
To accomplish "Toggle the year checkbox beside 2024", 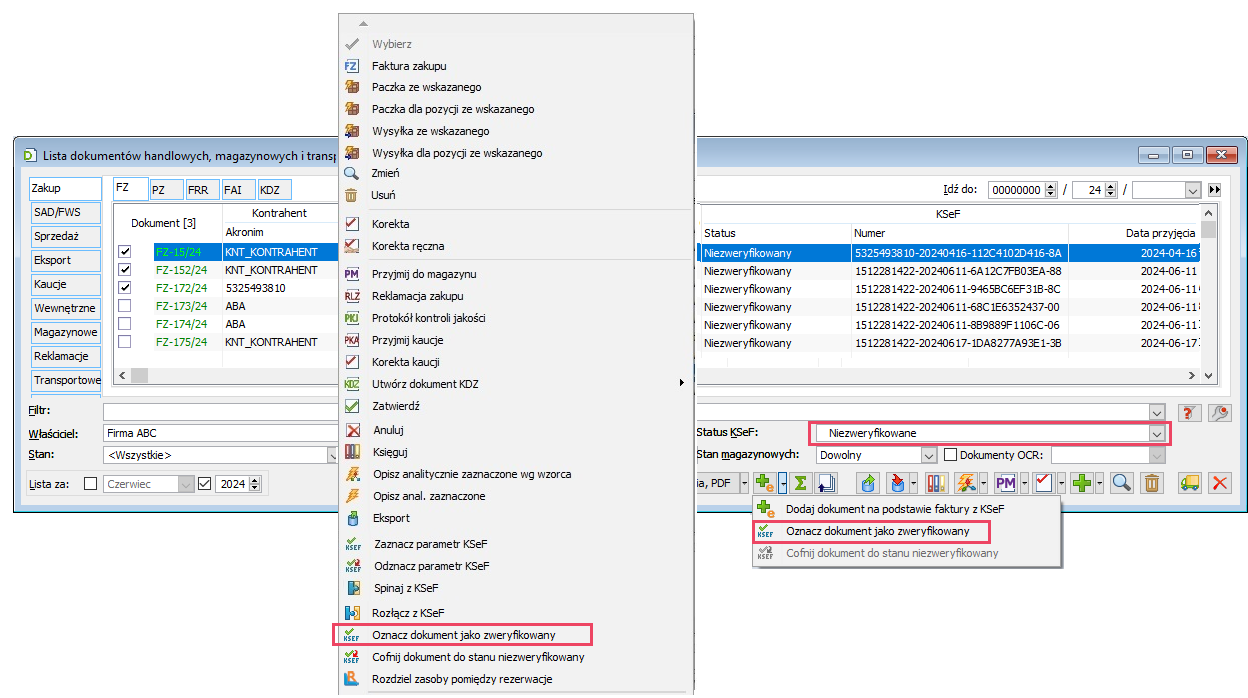I will (205, 484).
